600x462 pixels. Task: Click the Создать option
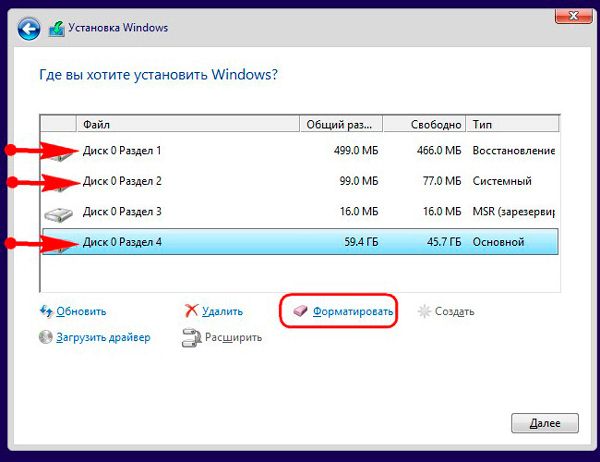tap(454, 311)
